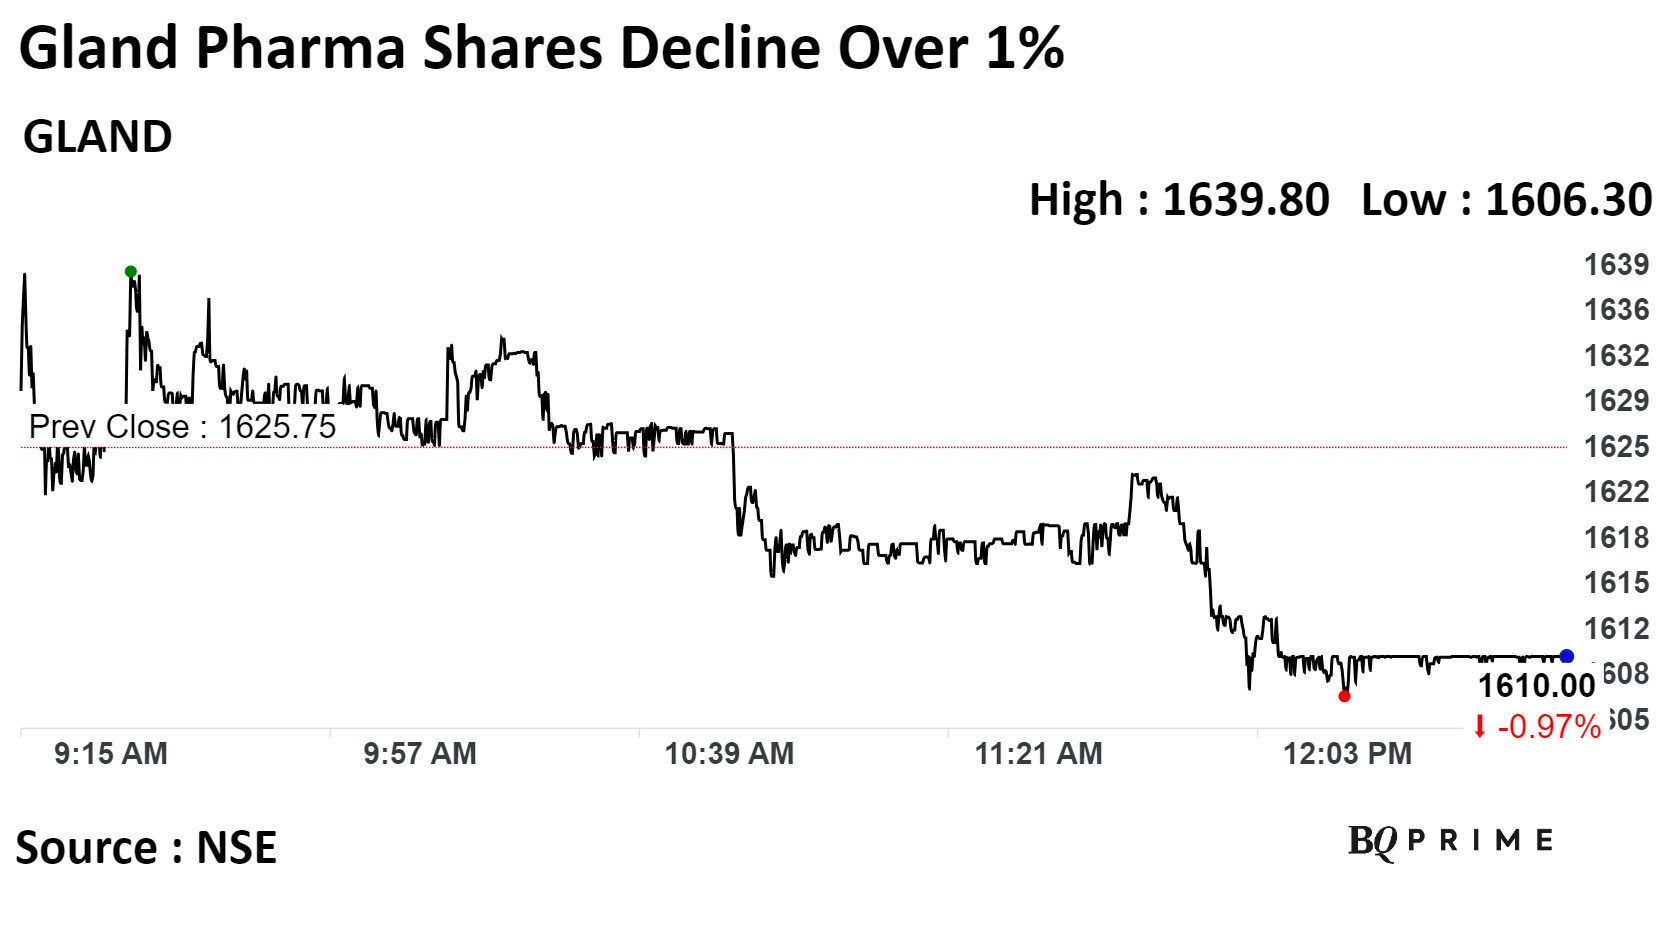
Task: Select the 12:03 PM time axis label
Action: (x=1347, y=753)
